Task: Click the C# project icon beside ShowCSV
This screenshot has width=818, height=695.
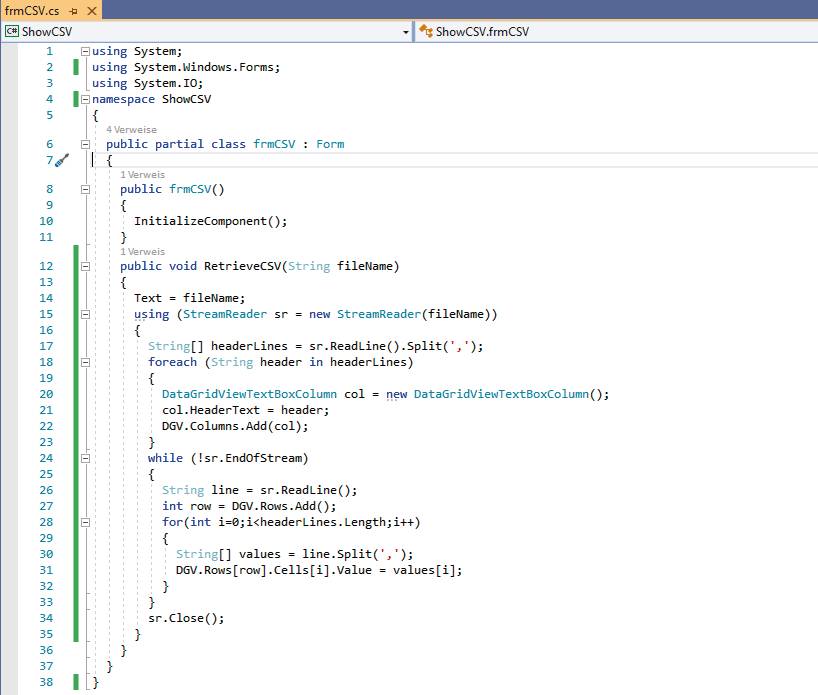Action: point(11,32)
